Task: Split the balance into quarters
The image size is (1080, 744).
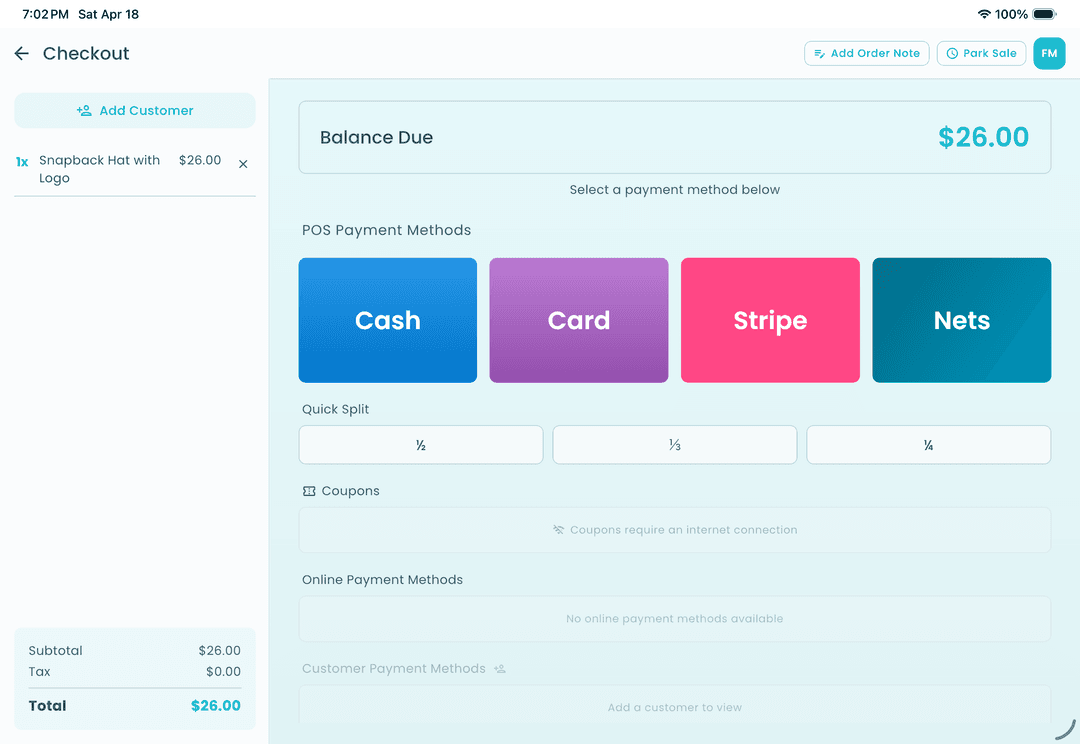Action: tap(928, 445)
